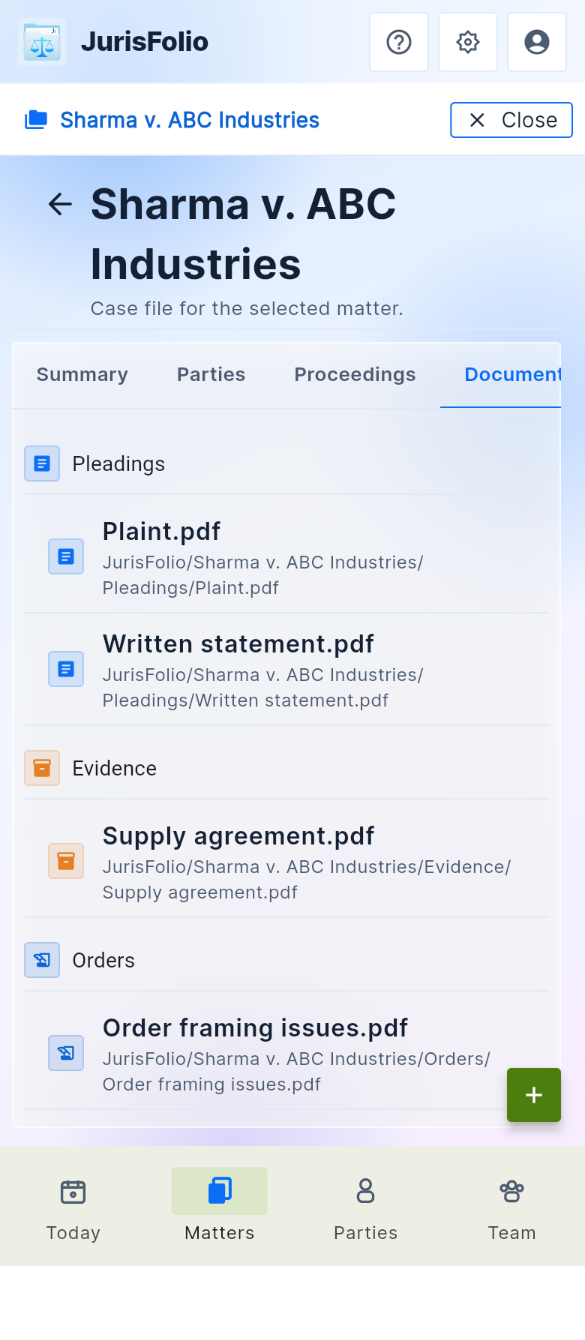Click the Evidence section heading
The image size is (585, 1340).
point(114,768)
